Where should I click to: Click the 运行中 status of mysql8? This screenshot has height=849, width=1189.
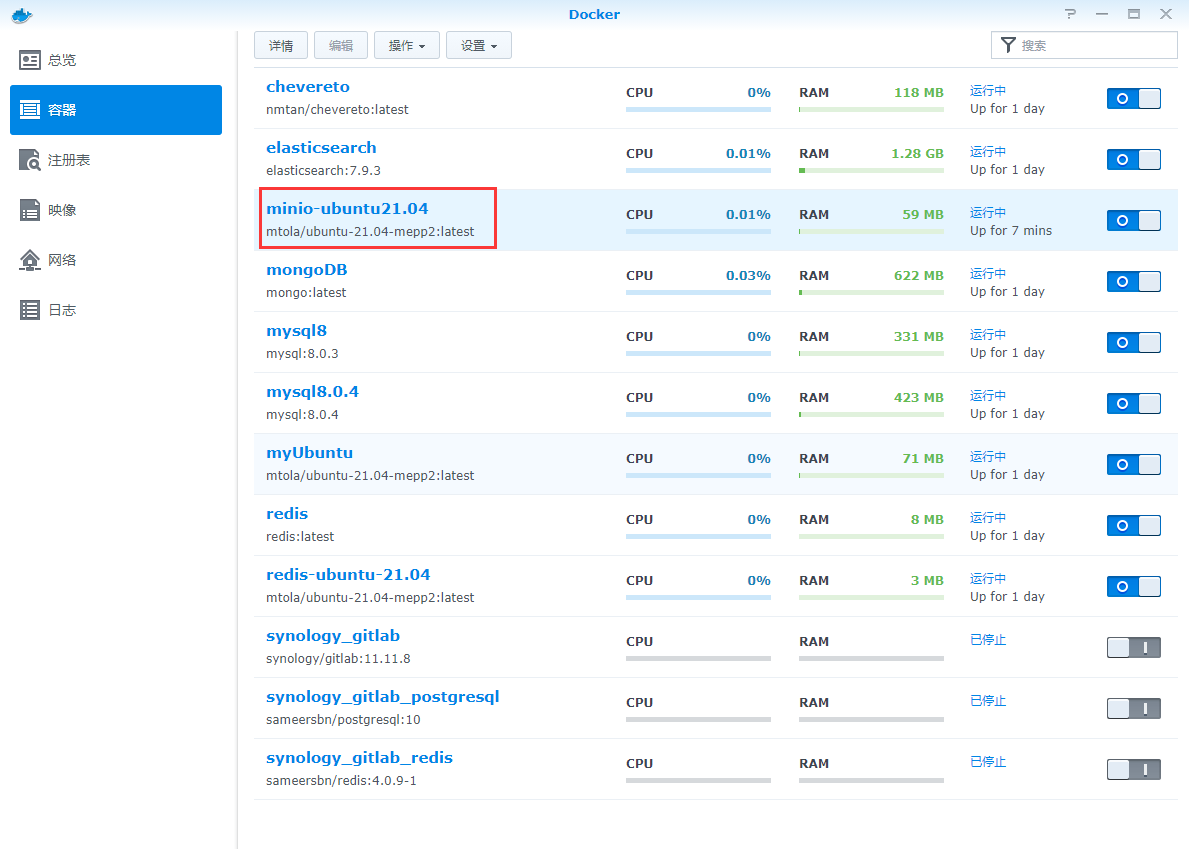pyautogui.click(x=988, y=334)
